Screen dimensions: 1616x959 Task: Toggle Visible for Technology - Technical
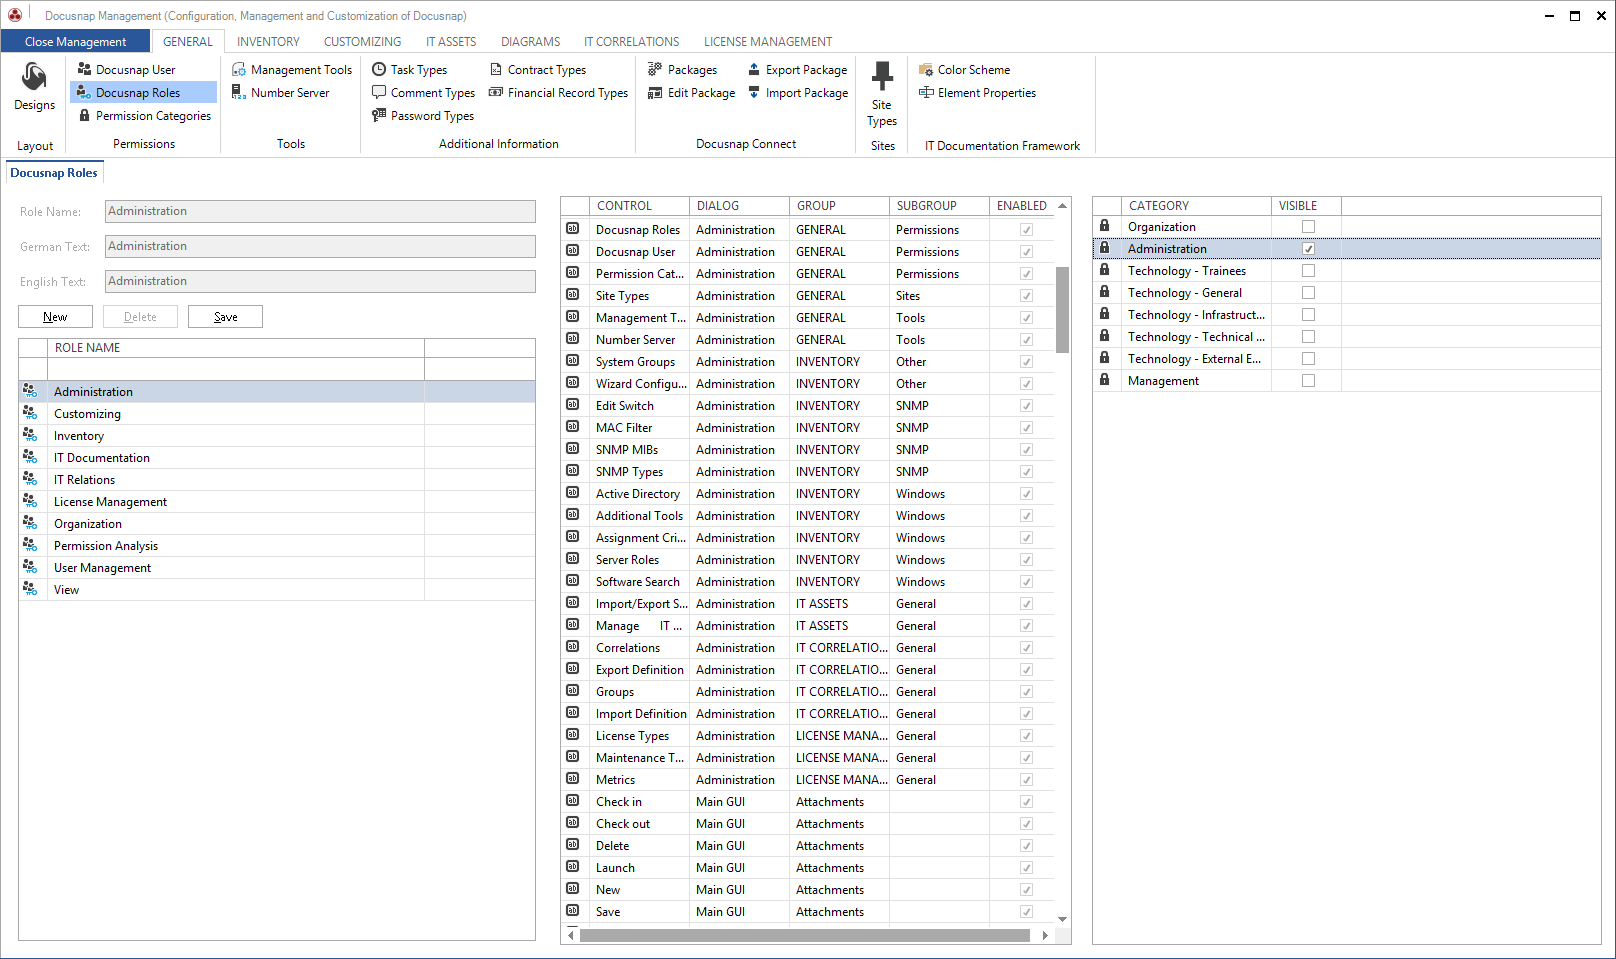pos(1308,336)
